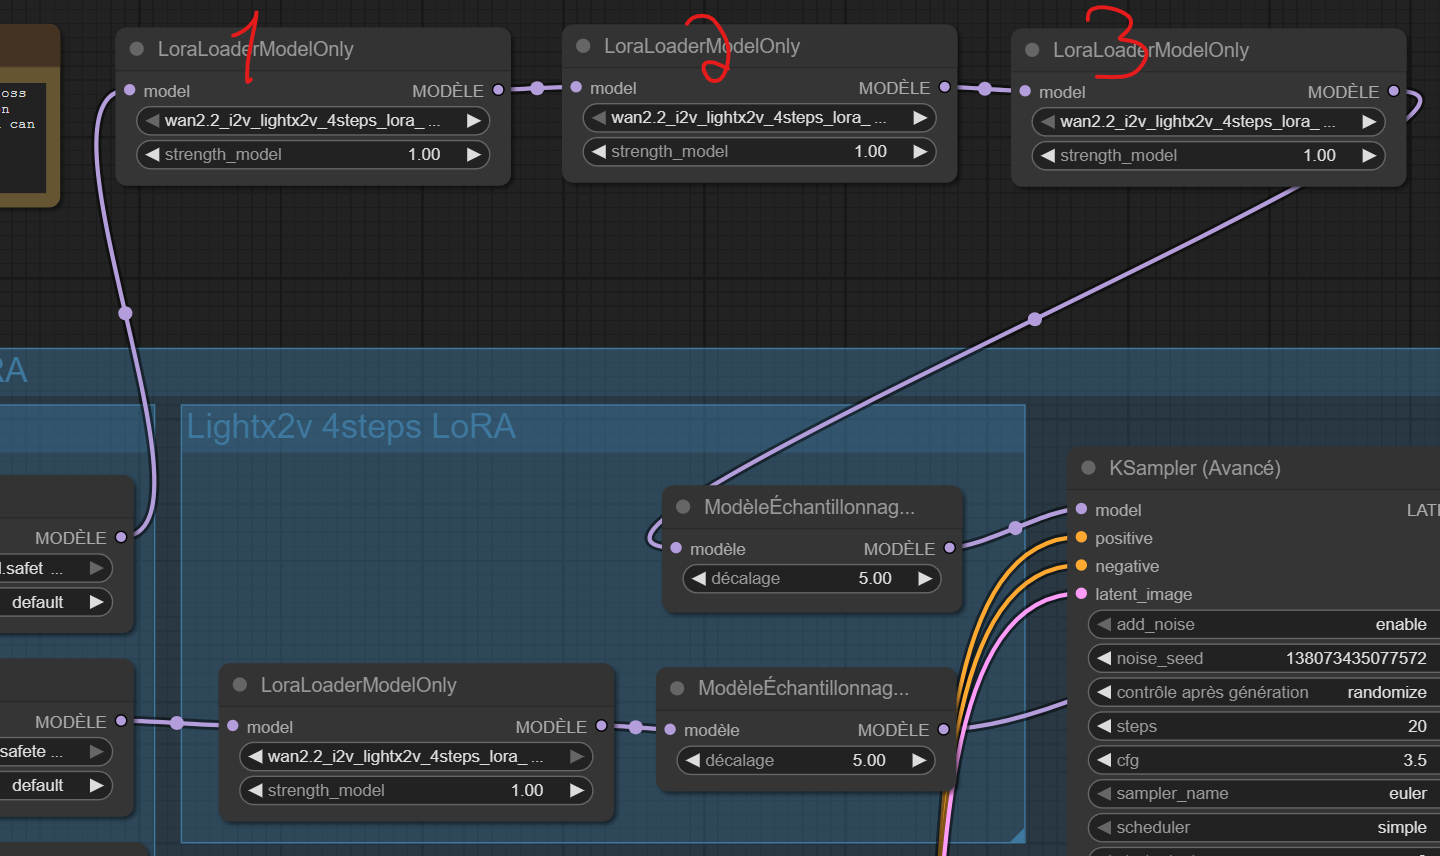Click the latent_image input port on KSampler
This screenshot has height=856, width=1440.
1081,594
